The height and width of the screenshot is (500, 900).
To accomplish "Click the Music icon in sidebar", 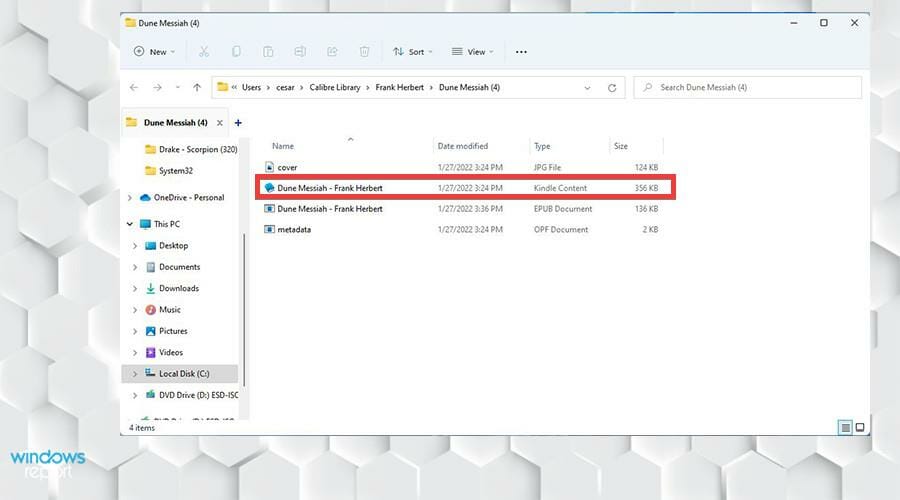I will tap(150, 309).
